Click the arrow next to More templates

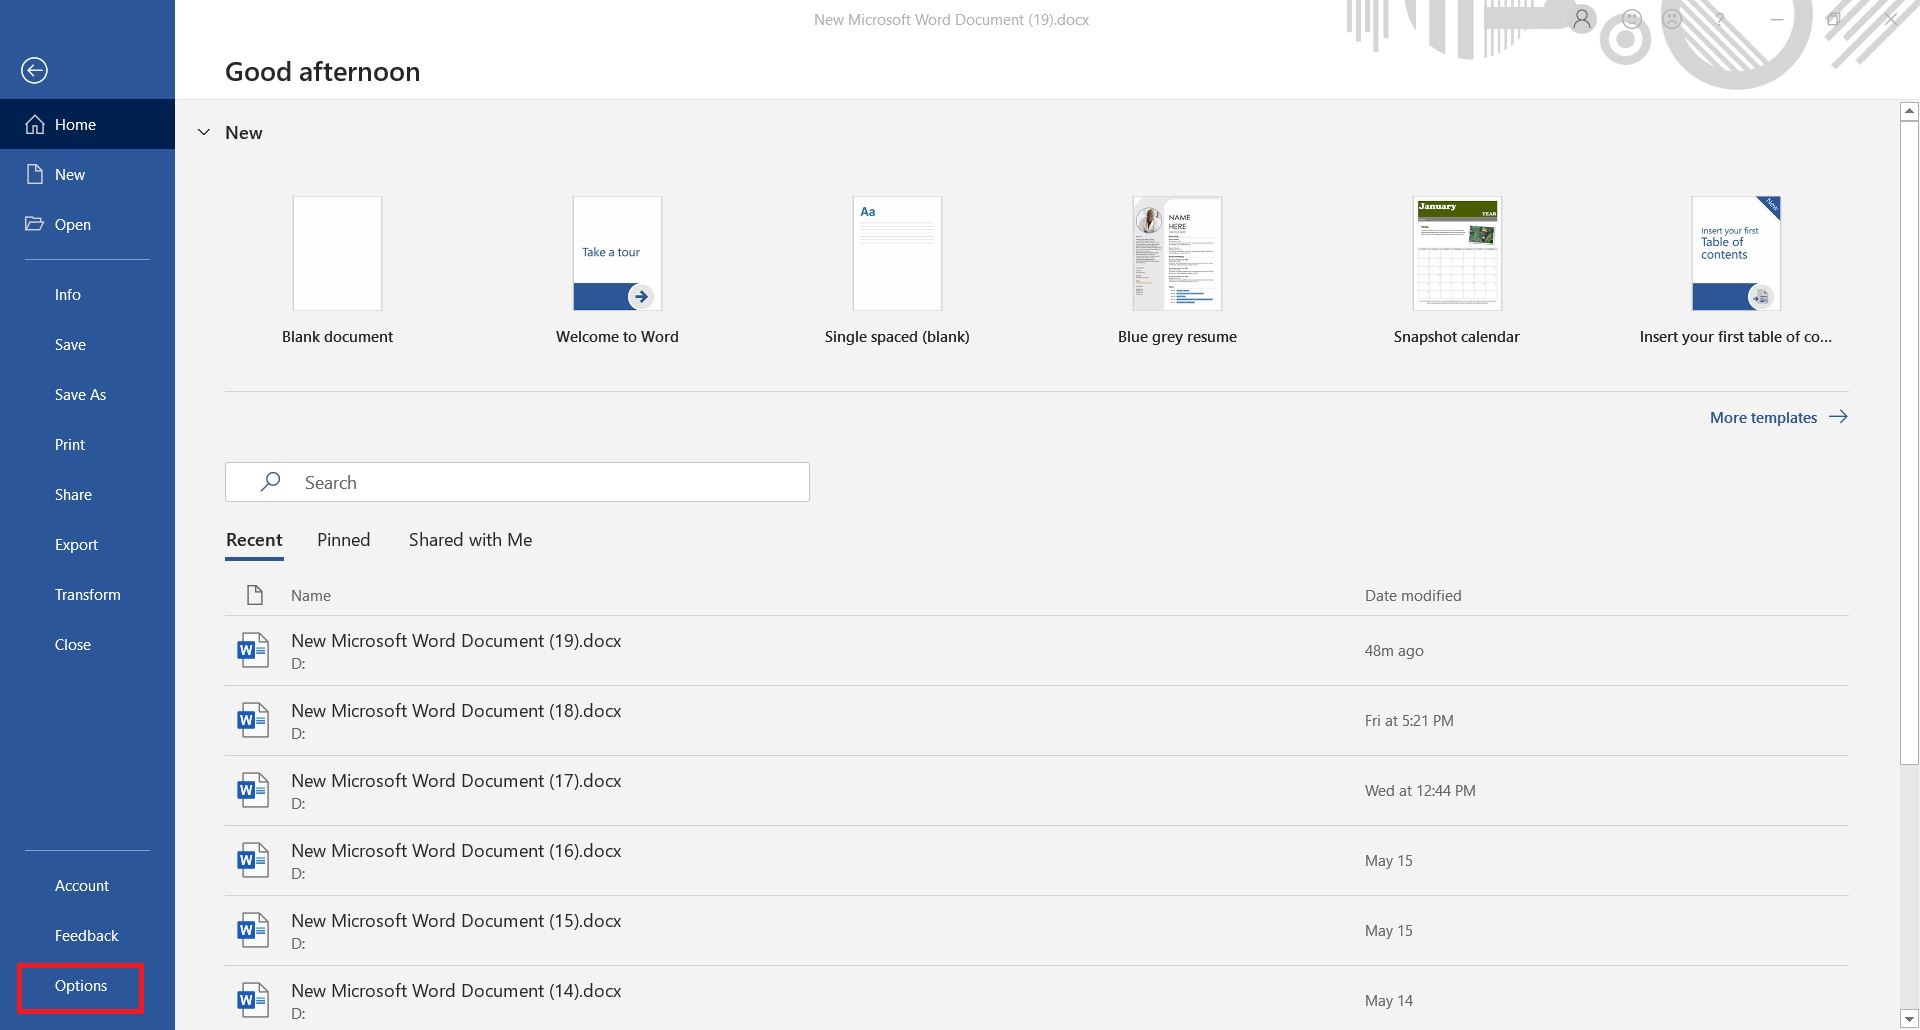[1838, 417]
